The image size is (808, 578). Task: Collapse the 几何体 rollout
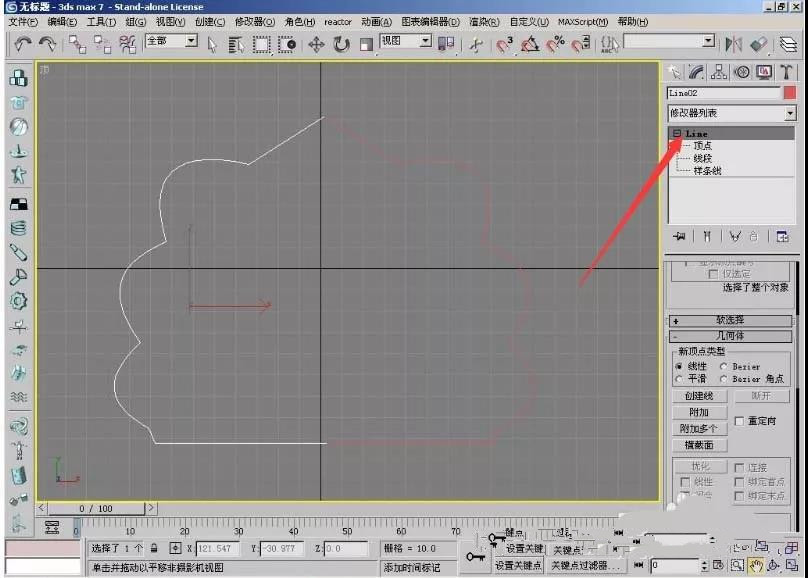point(730,336)
